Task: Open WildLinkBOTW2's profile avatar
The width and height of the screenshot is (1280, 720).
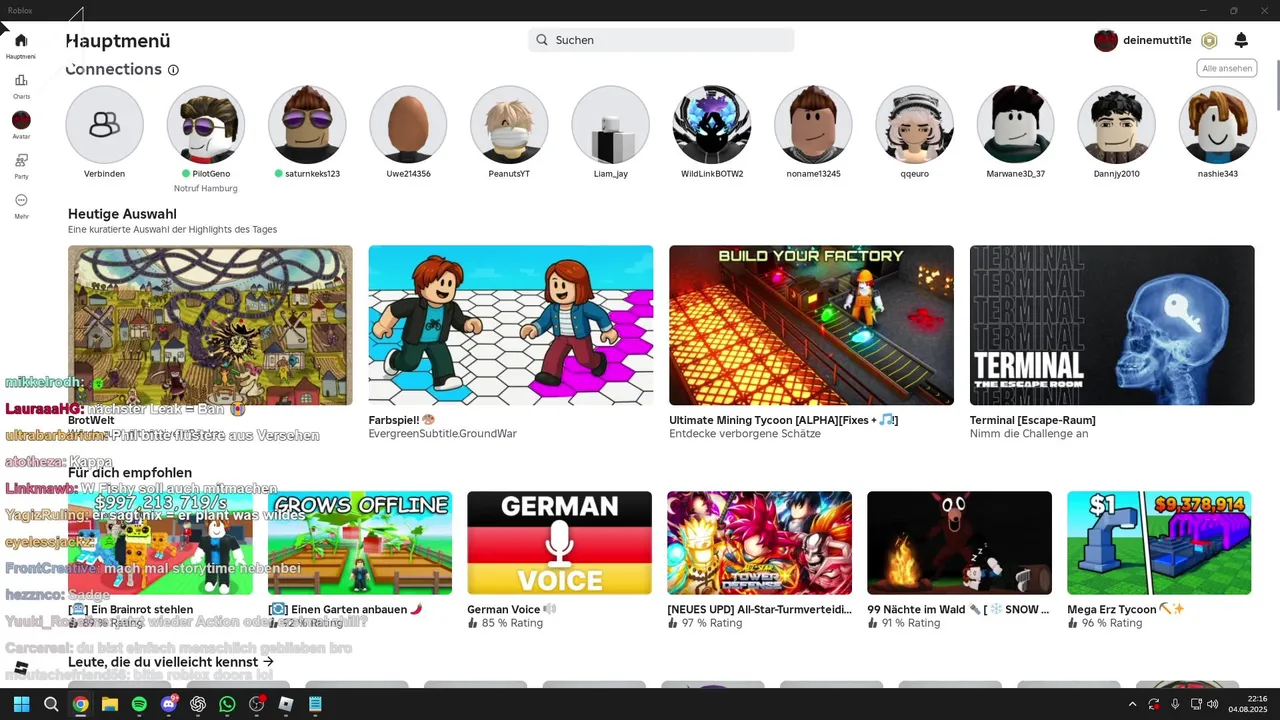Action: [712, 124]
